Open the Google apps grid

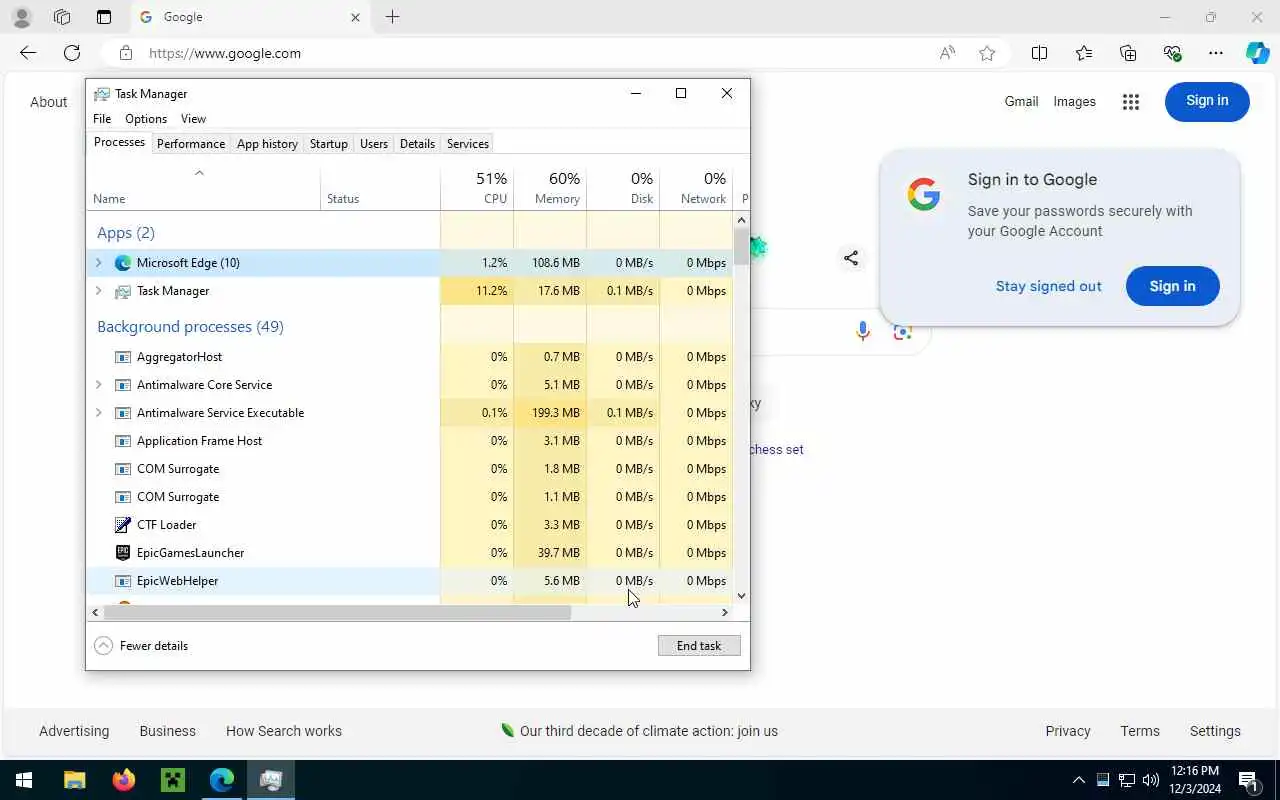click(x=1131, y=101)
